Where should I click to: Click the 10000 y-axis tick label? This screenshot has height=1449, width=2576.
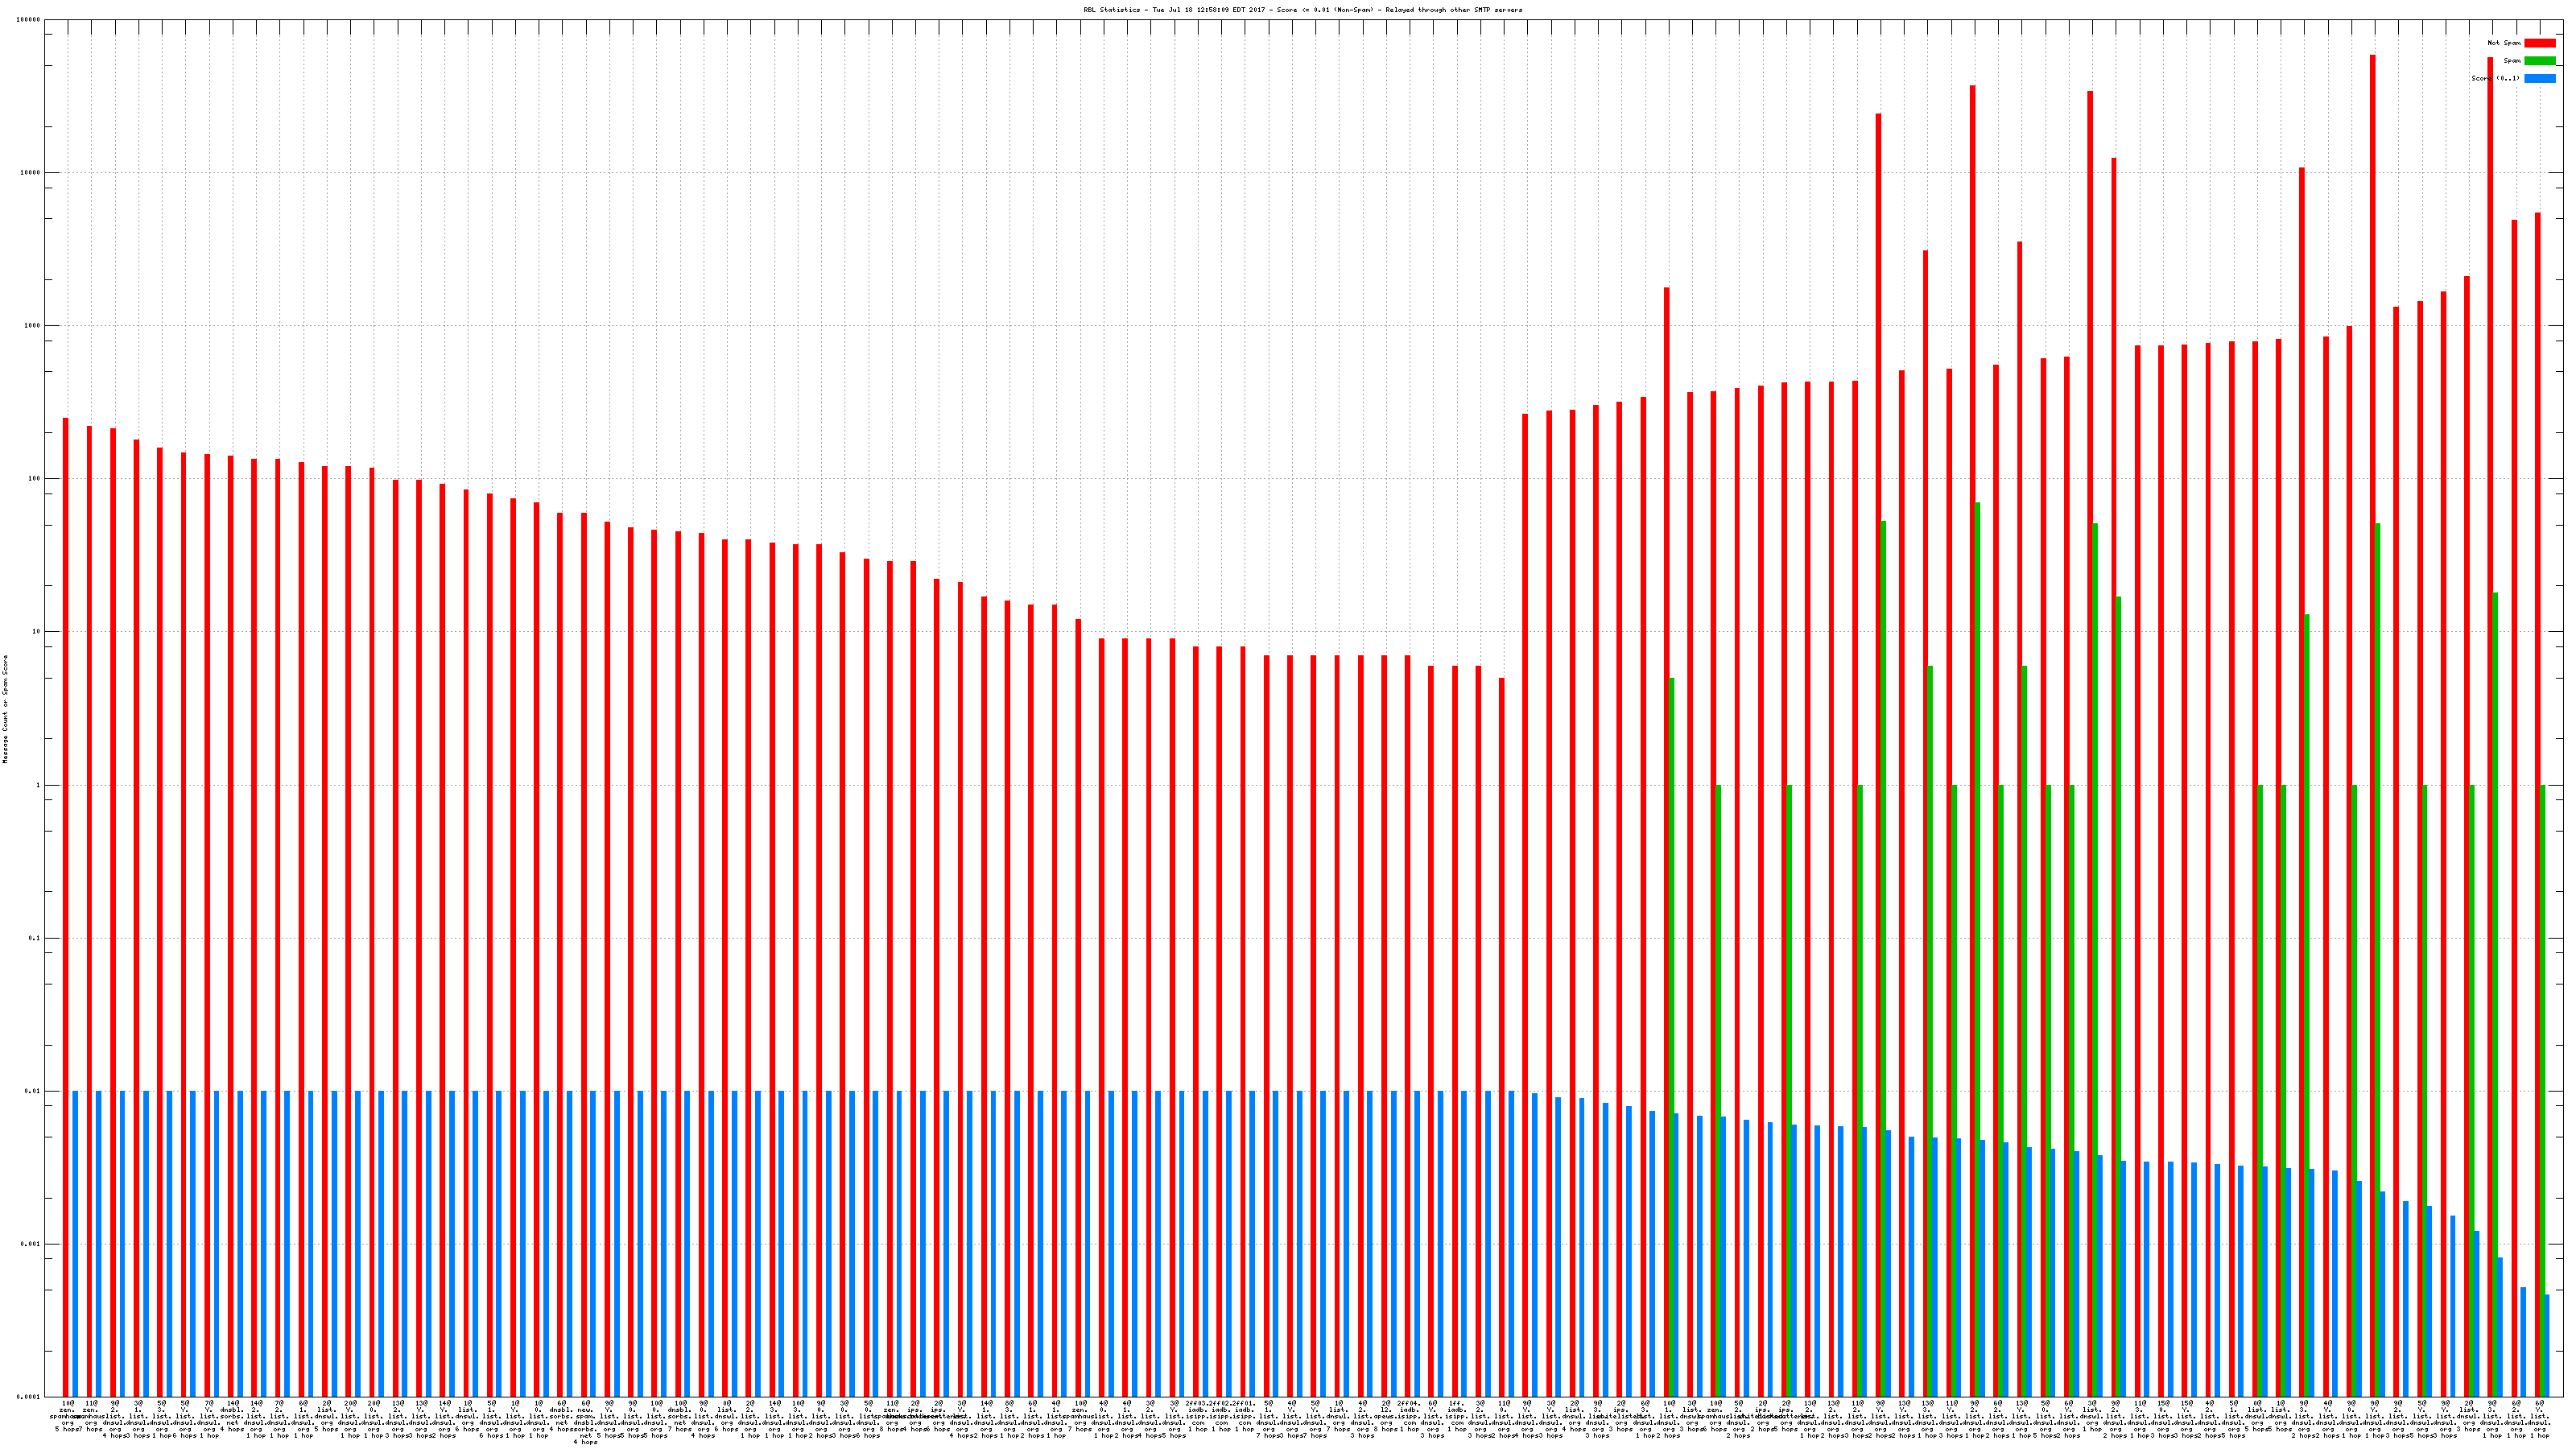click(x=31, y=172)
